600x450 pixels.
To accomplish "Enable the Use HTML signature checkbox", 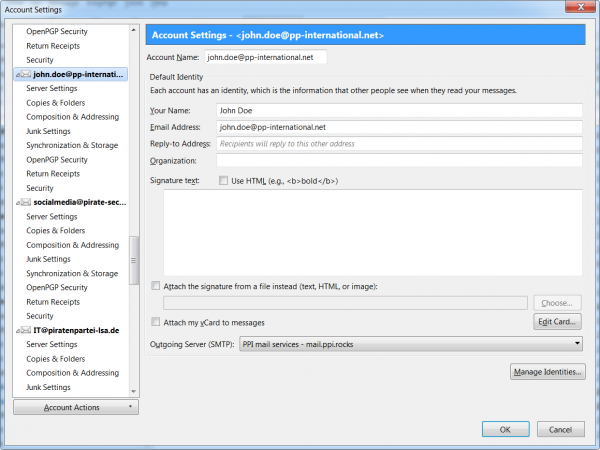I will click(x=223, y=181).
